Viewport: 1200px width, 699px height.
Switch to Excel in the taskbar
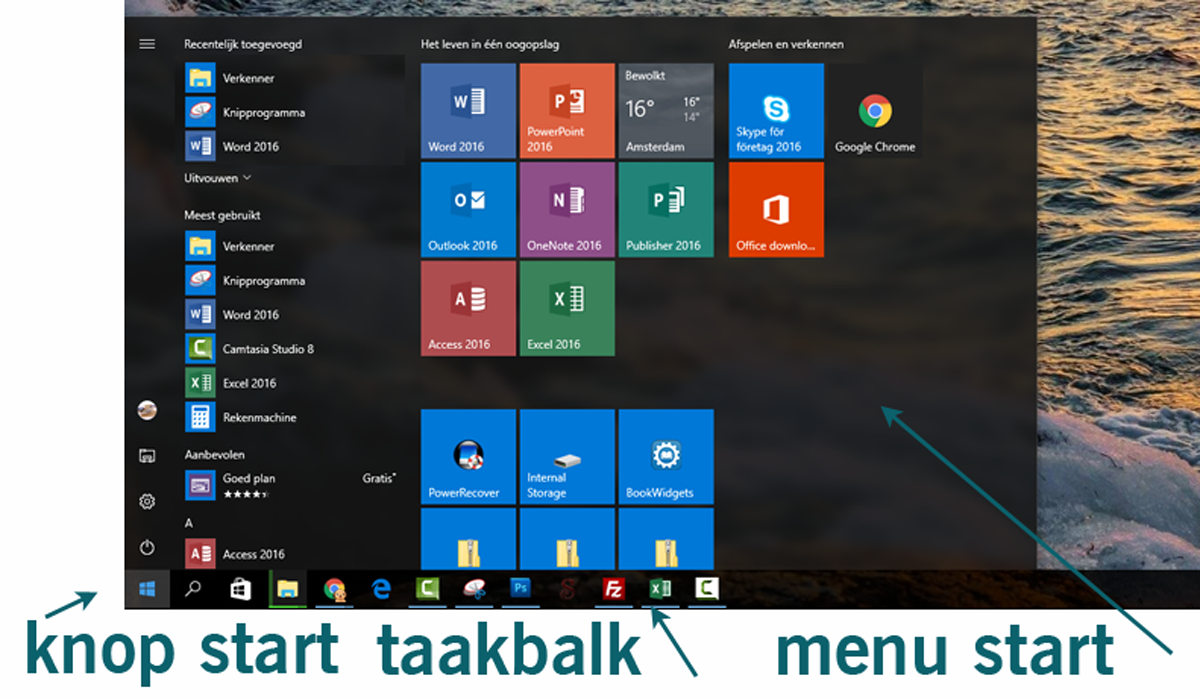pyautogui.click(x=659, y=590)
